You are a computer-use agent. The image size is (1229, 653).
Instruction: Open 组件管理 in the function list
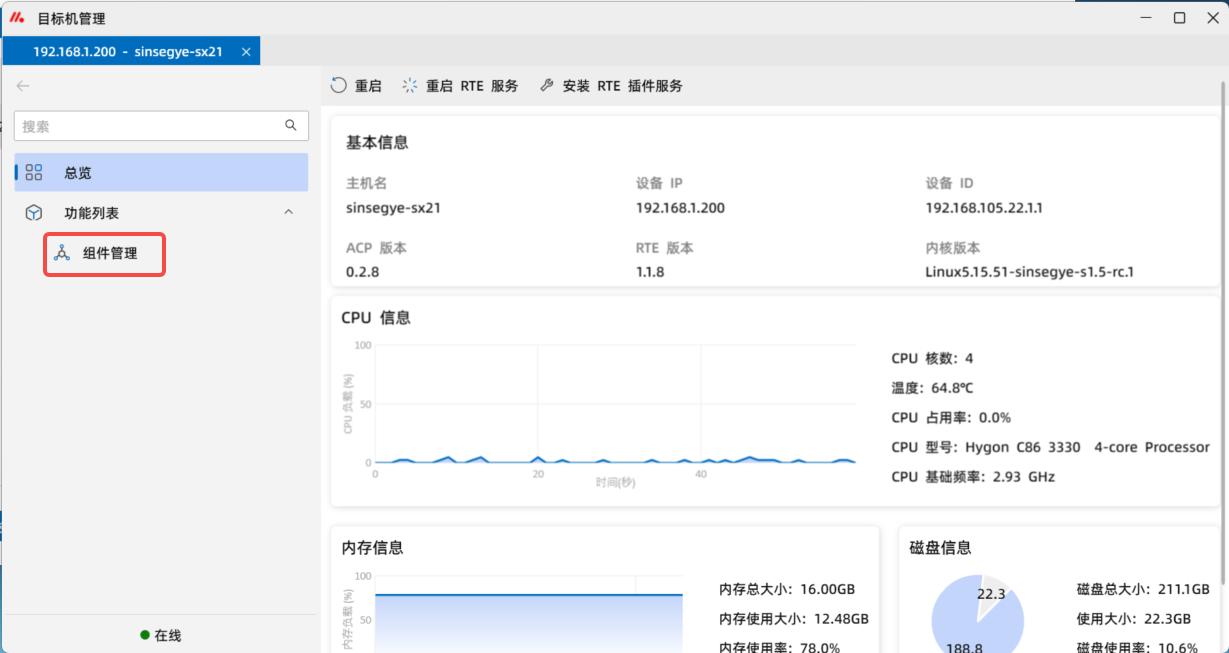point(110,254)
